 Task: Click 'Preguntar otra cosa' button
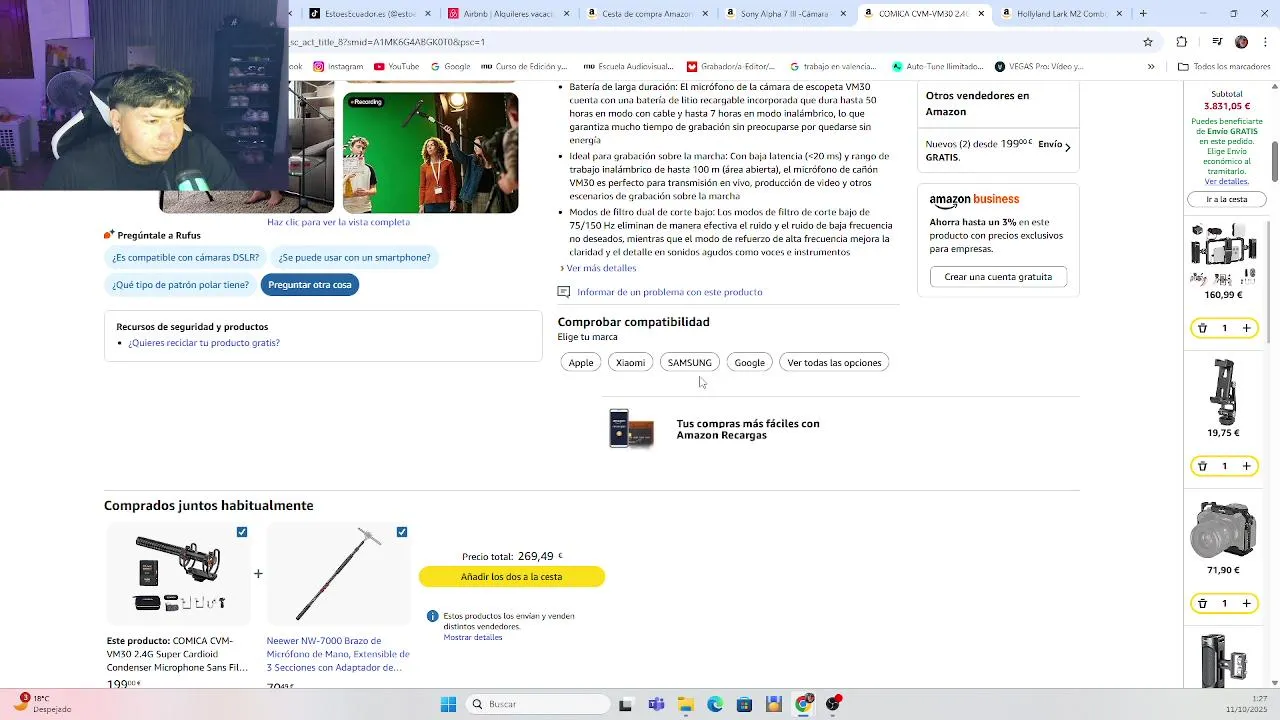click(x=310, y=285)
